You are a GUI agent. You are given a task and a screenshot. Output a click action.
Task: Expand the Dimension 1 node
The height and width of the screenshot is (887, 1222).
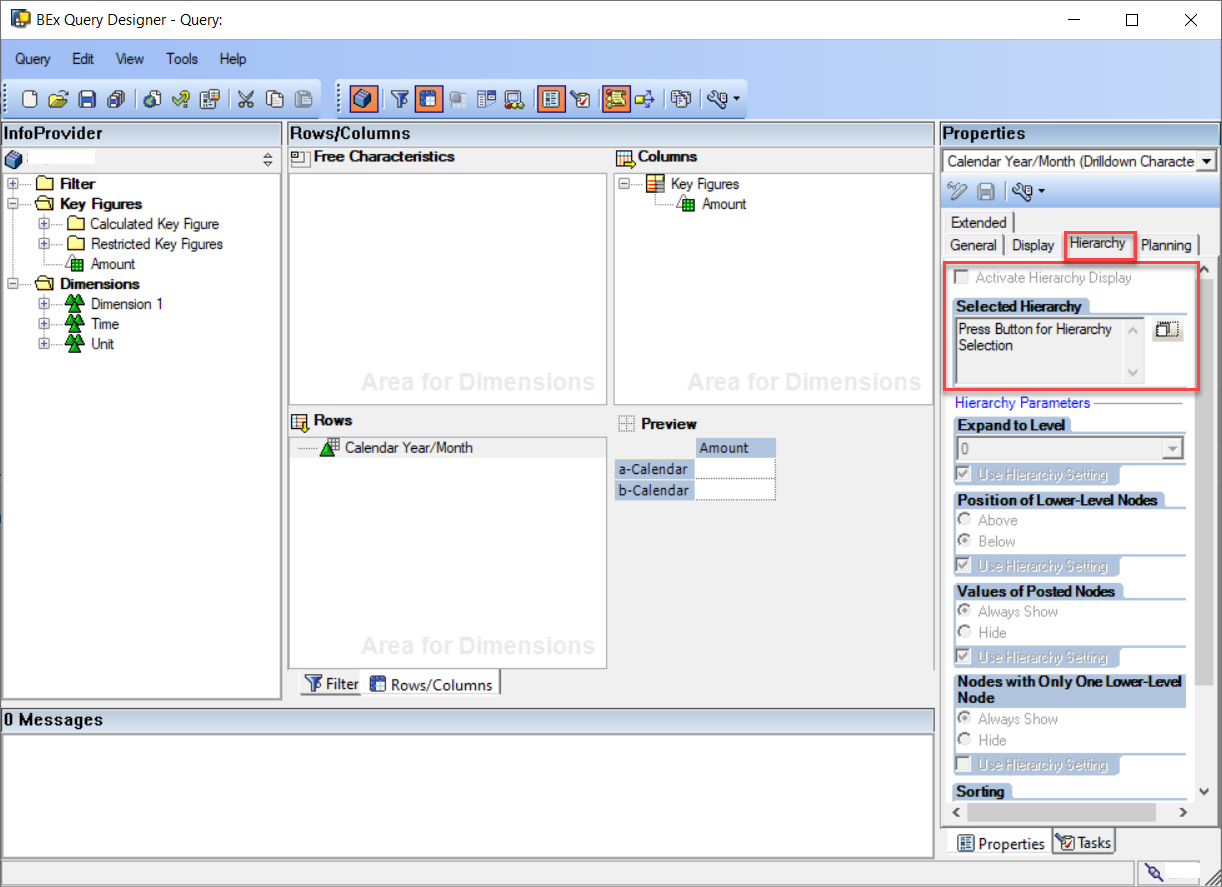tap(44, 304)
